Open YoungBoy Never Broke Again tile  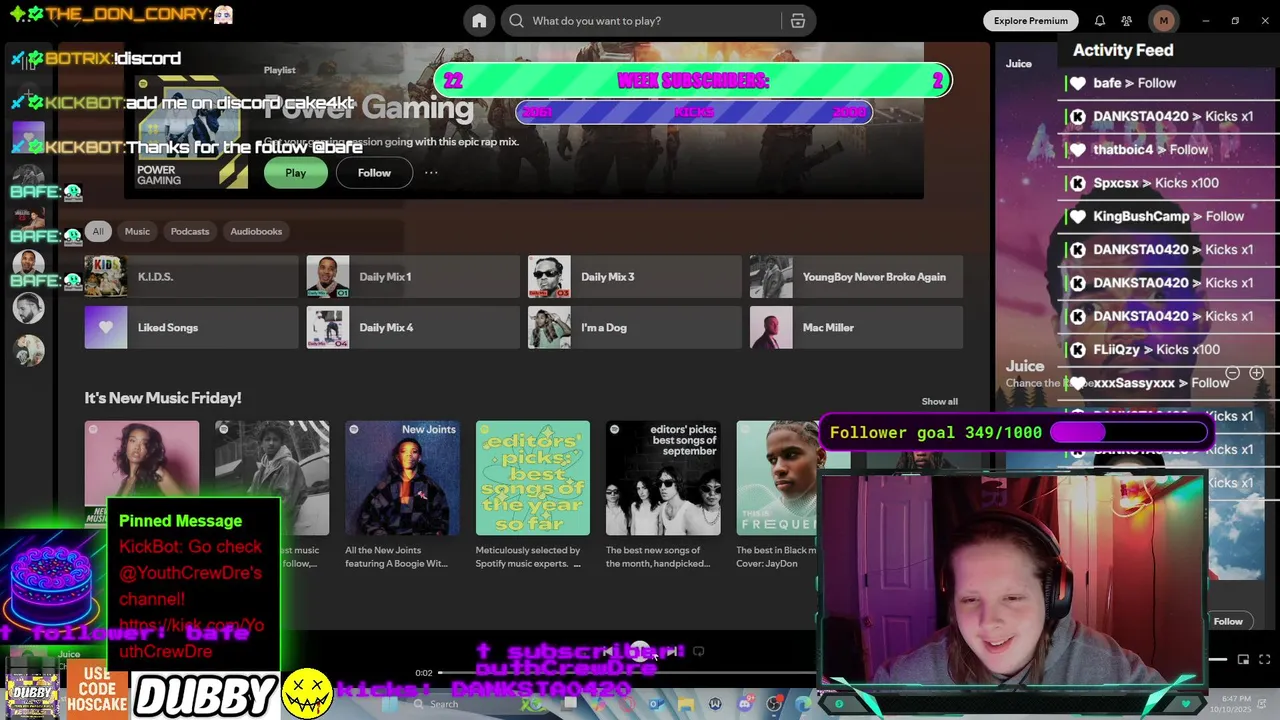(x=856, y=277)
